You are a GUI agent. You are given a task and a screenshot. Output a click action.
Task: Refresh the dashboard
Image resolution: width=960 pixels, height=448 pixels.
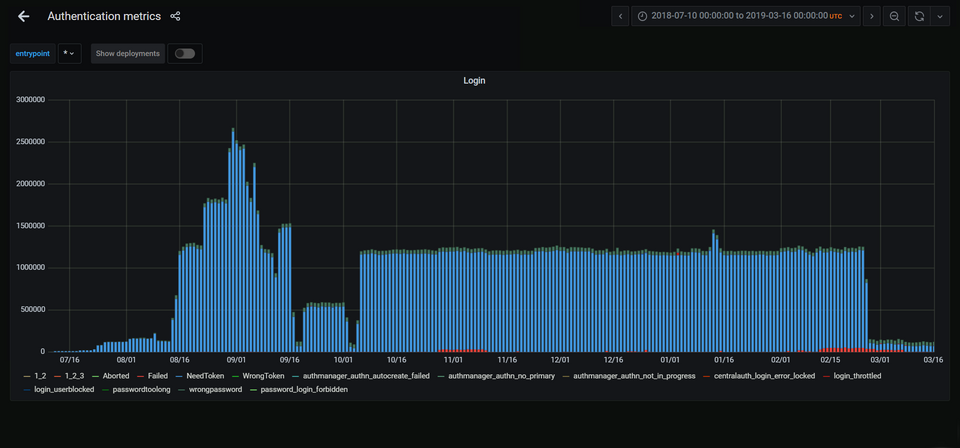tap(919, 17)
